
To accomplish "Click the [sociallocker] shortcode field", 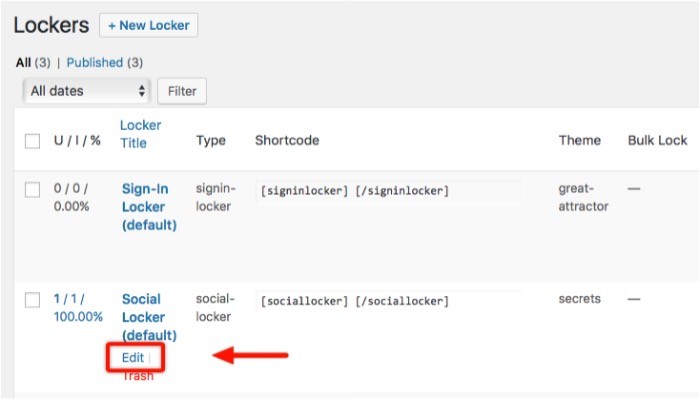I will [388, 300].
